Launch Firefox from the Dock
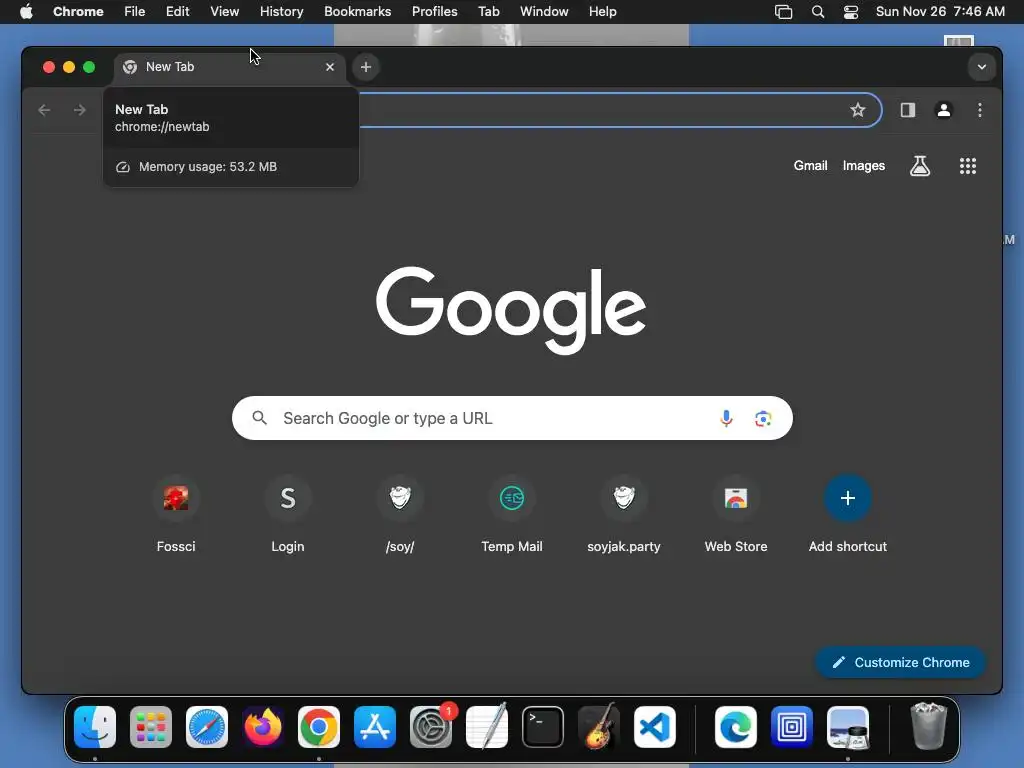The image size is (1024, 768). (x=263, y=727)
